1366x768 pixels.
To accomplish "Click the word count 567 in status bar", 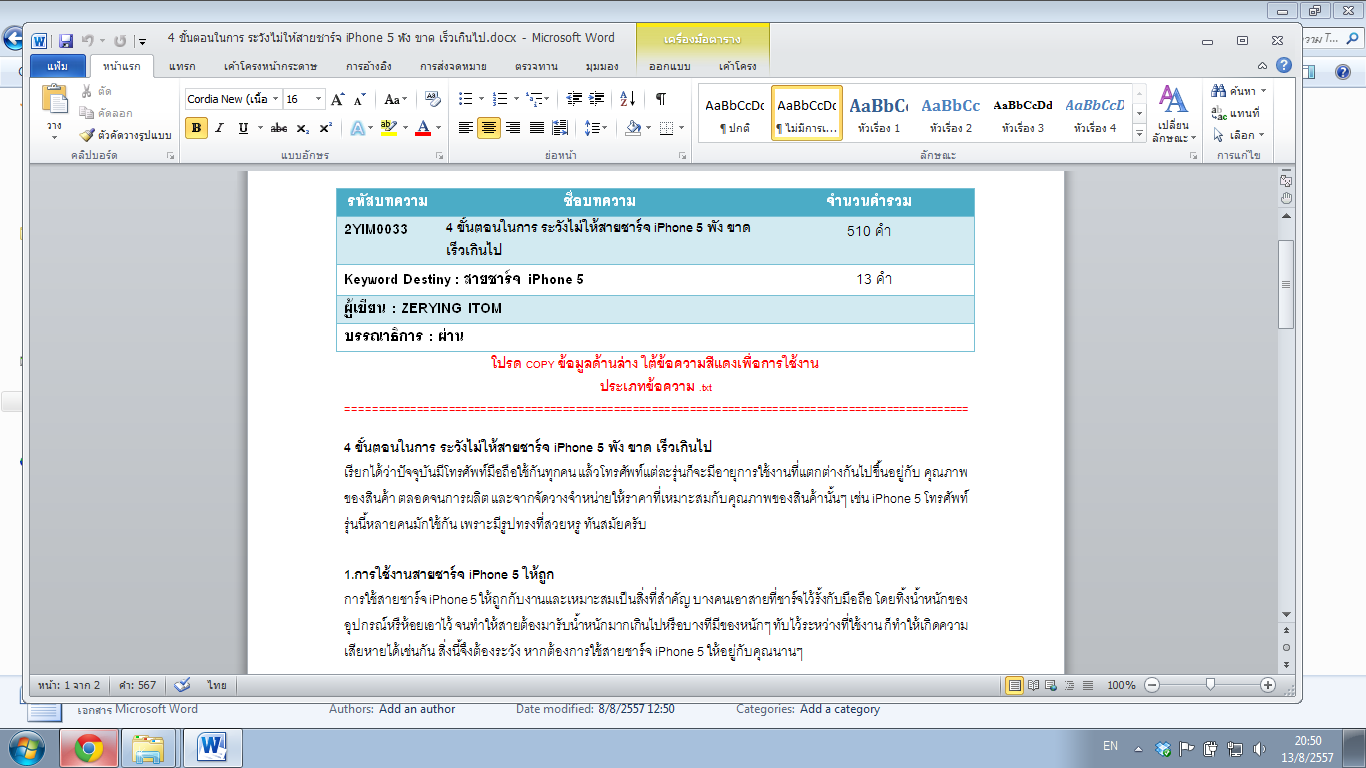I will (x=138, y=686).
